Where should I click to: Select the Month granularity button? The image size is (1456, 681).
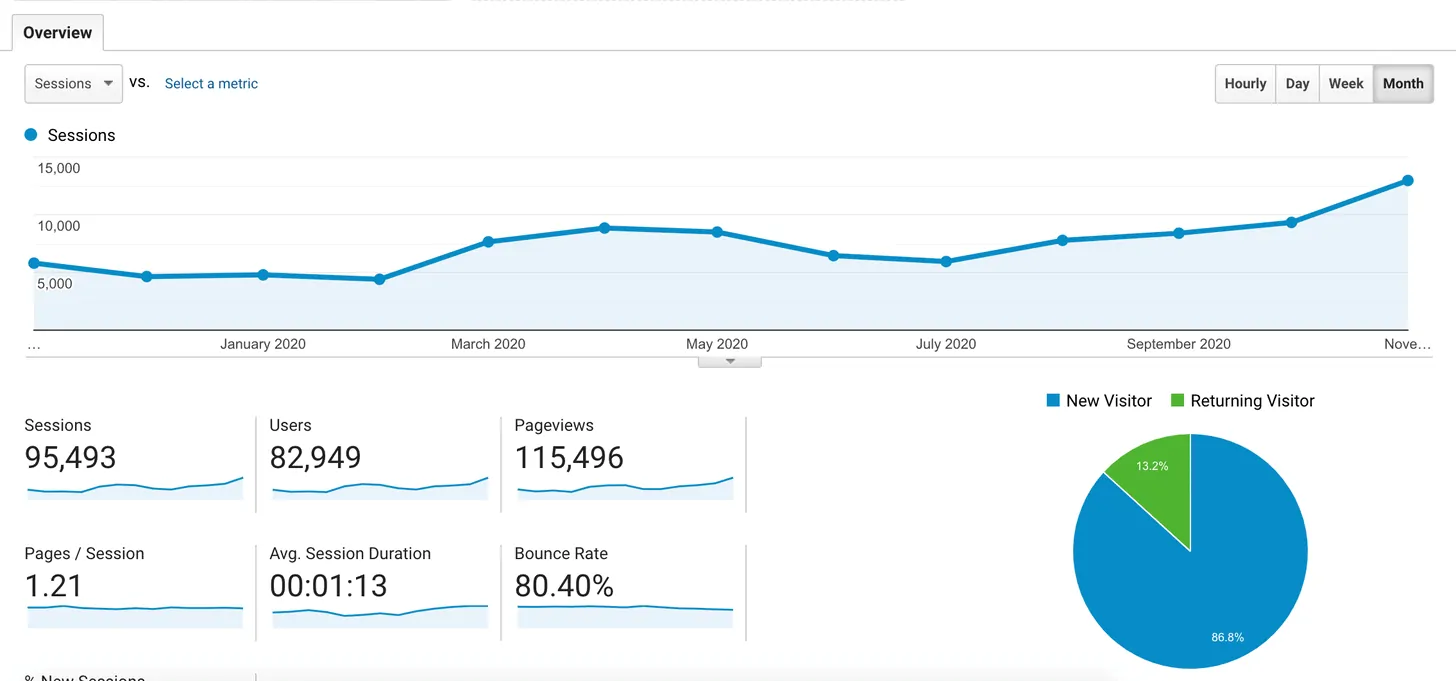tap(1402, 84)
